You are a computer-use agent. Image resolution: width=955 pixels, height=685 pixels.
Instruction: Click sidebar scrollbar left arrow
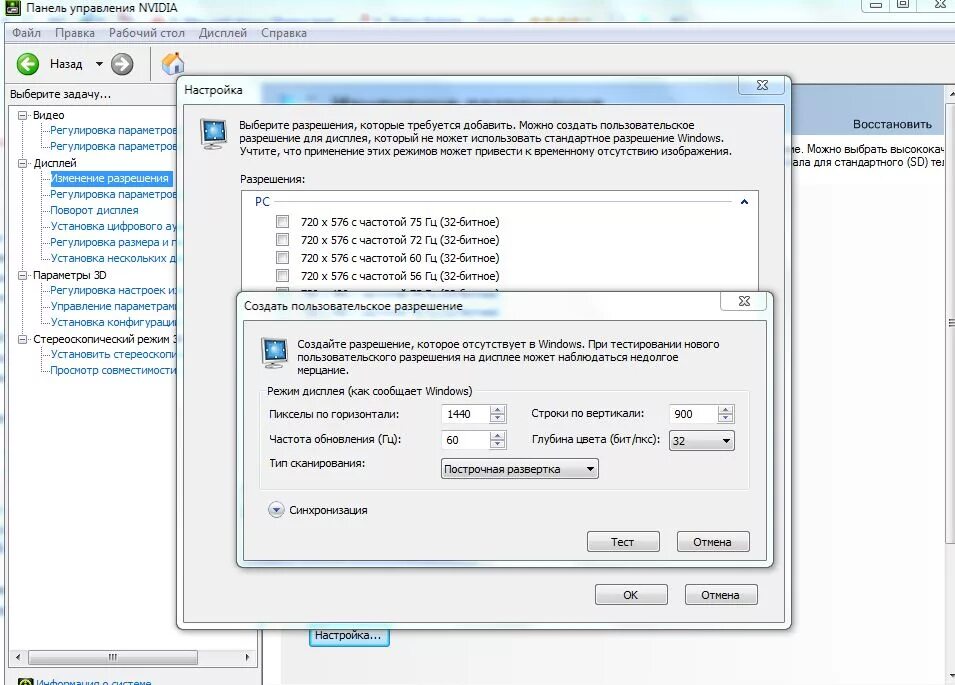click(18, 658)
